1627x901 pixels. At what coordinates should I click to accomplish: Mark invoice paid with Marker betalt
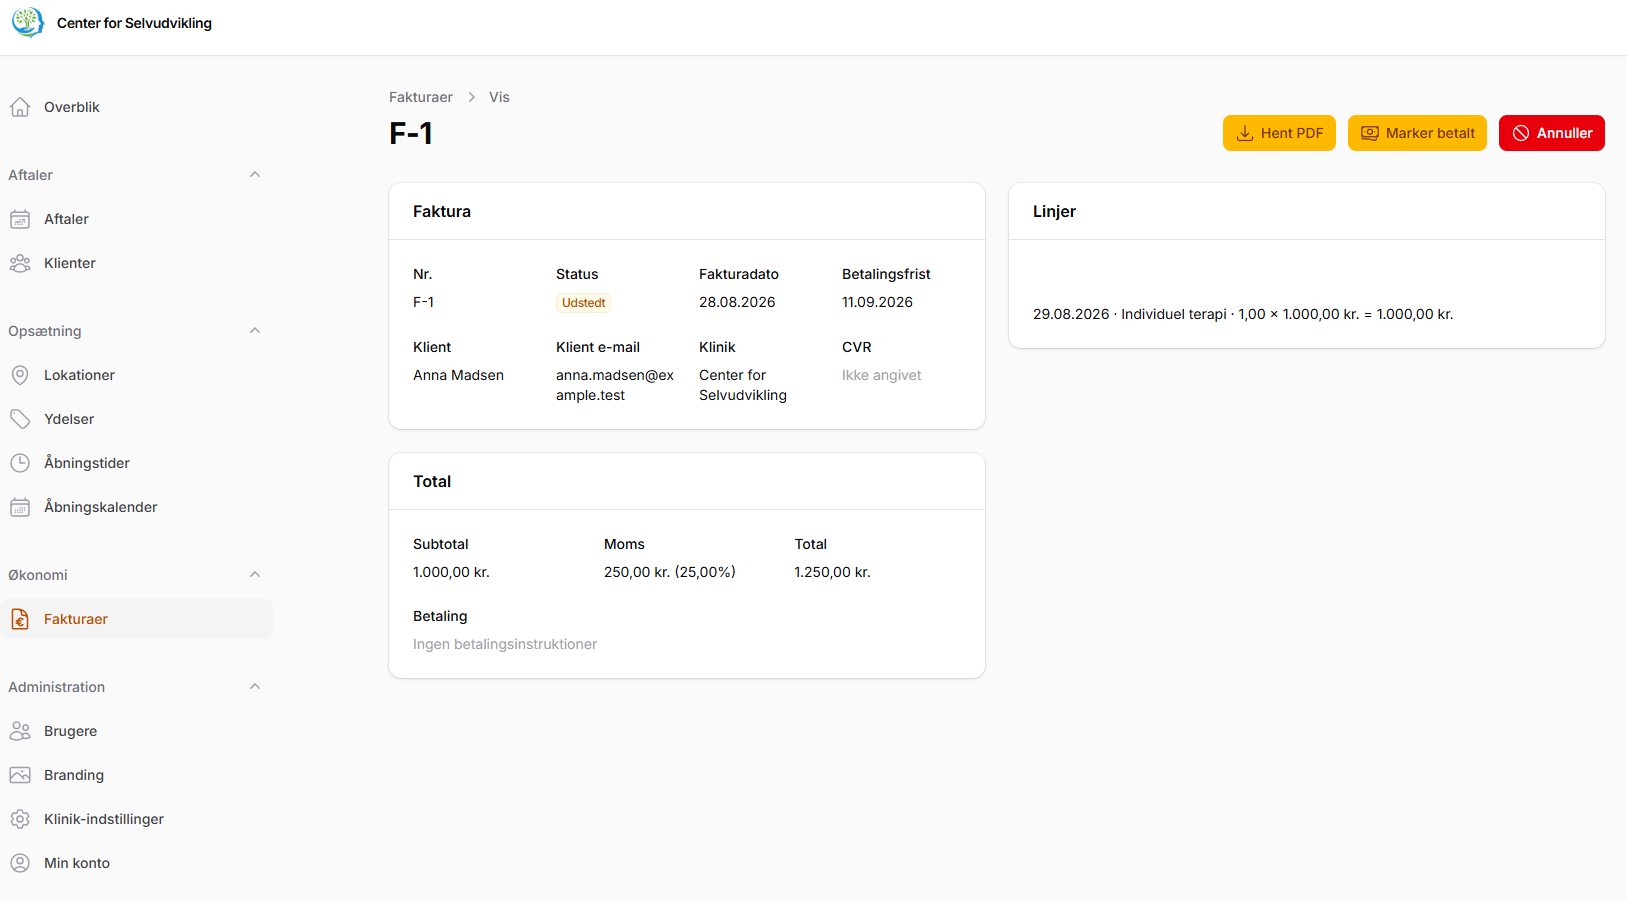pos(1417,133)
